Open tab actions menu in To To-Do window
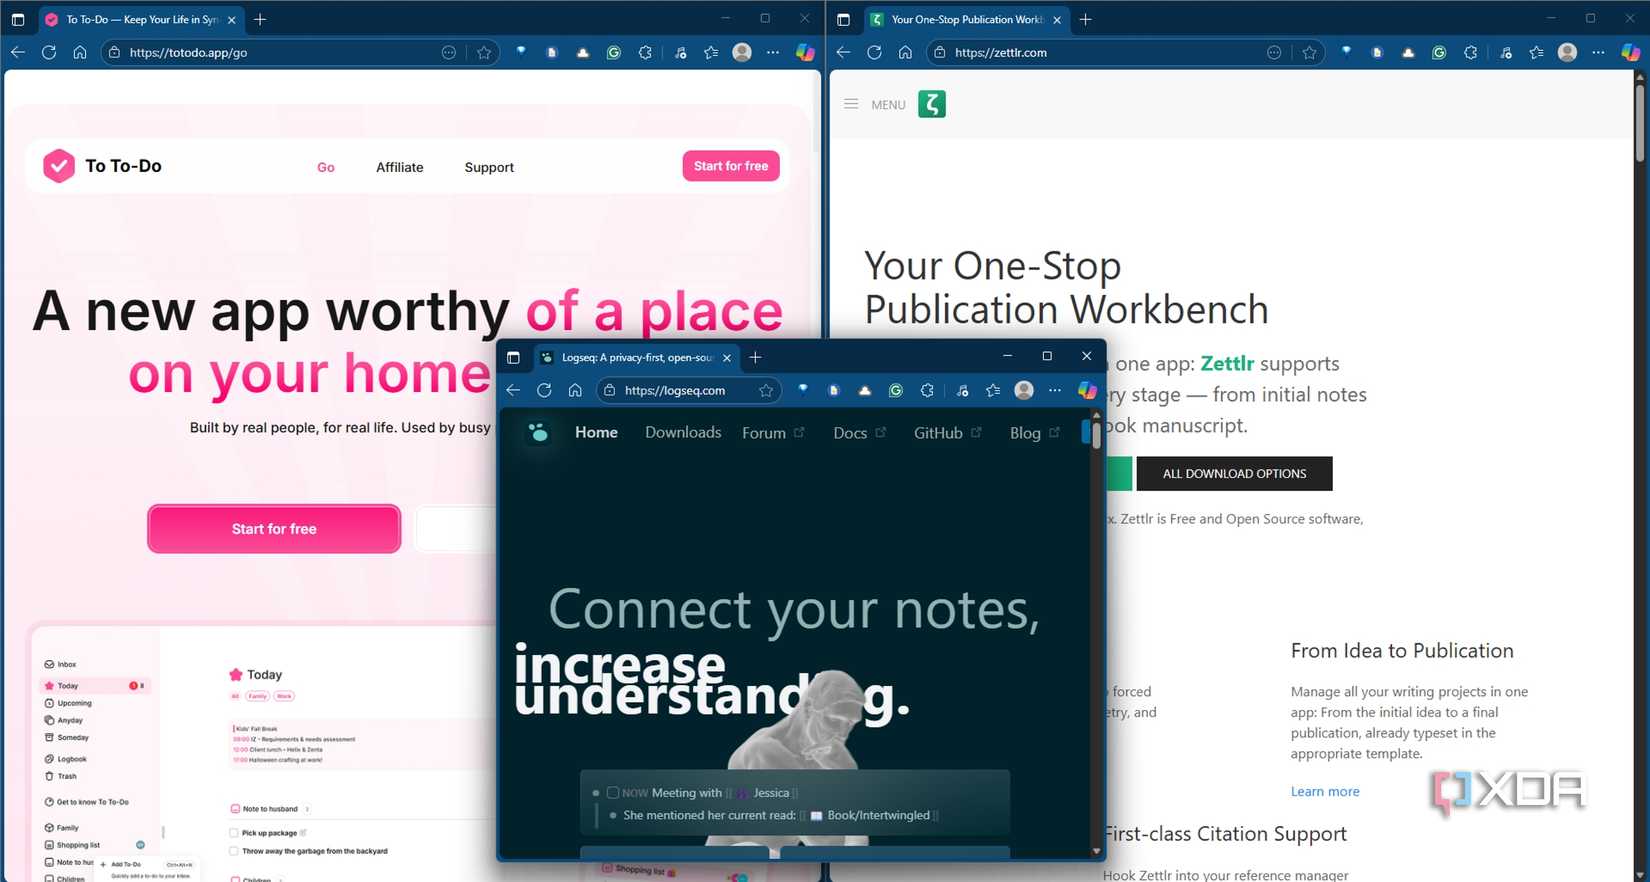This screenshot has width=1650, height=882. [x=18, y=19]
